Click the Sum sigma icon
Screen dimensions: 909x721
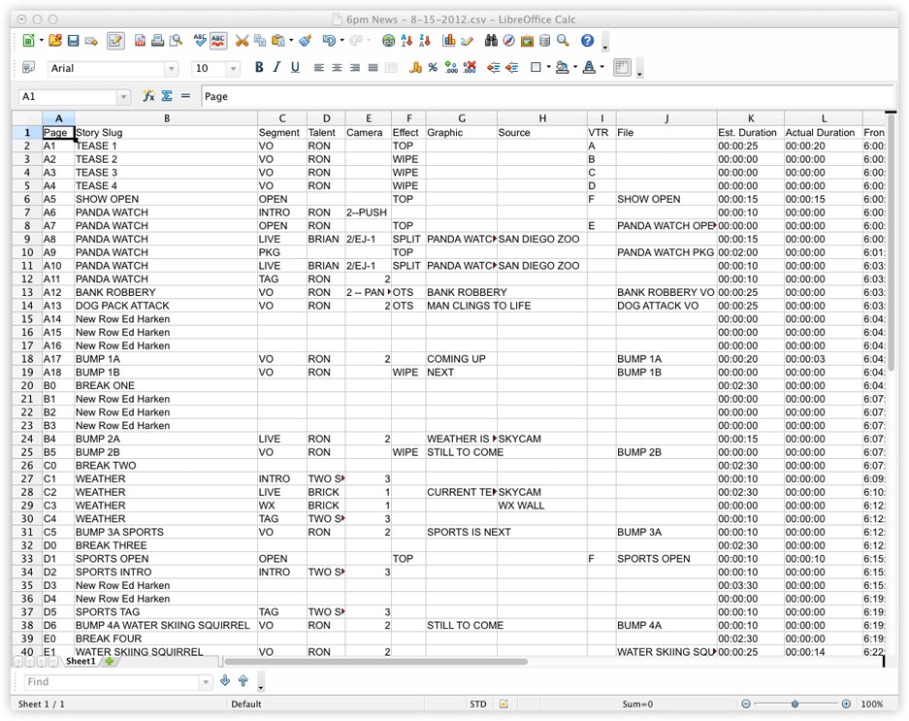167,97
